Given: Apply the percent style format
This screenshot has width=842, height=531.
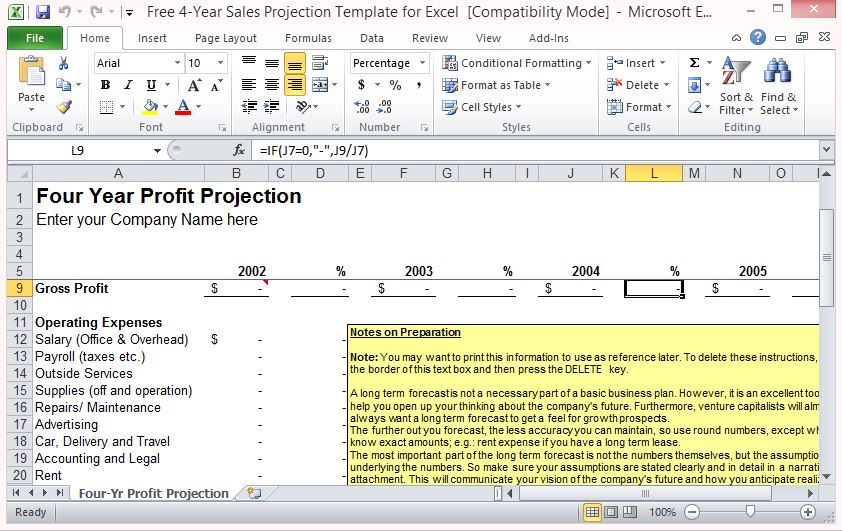Looking at the screenshot, I should click(395, 85).
